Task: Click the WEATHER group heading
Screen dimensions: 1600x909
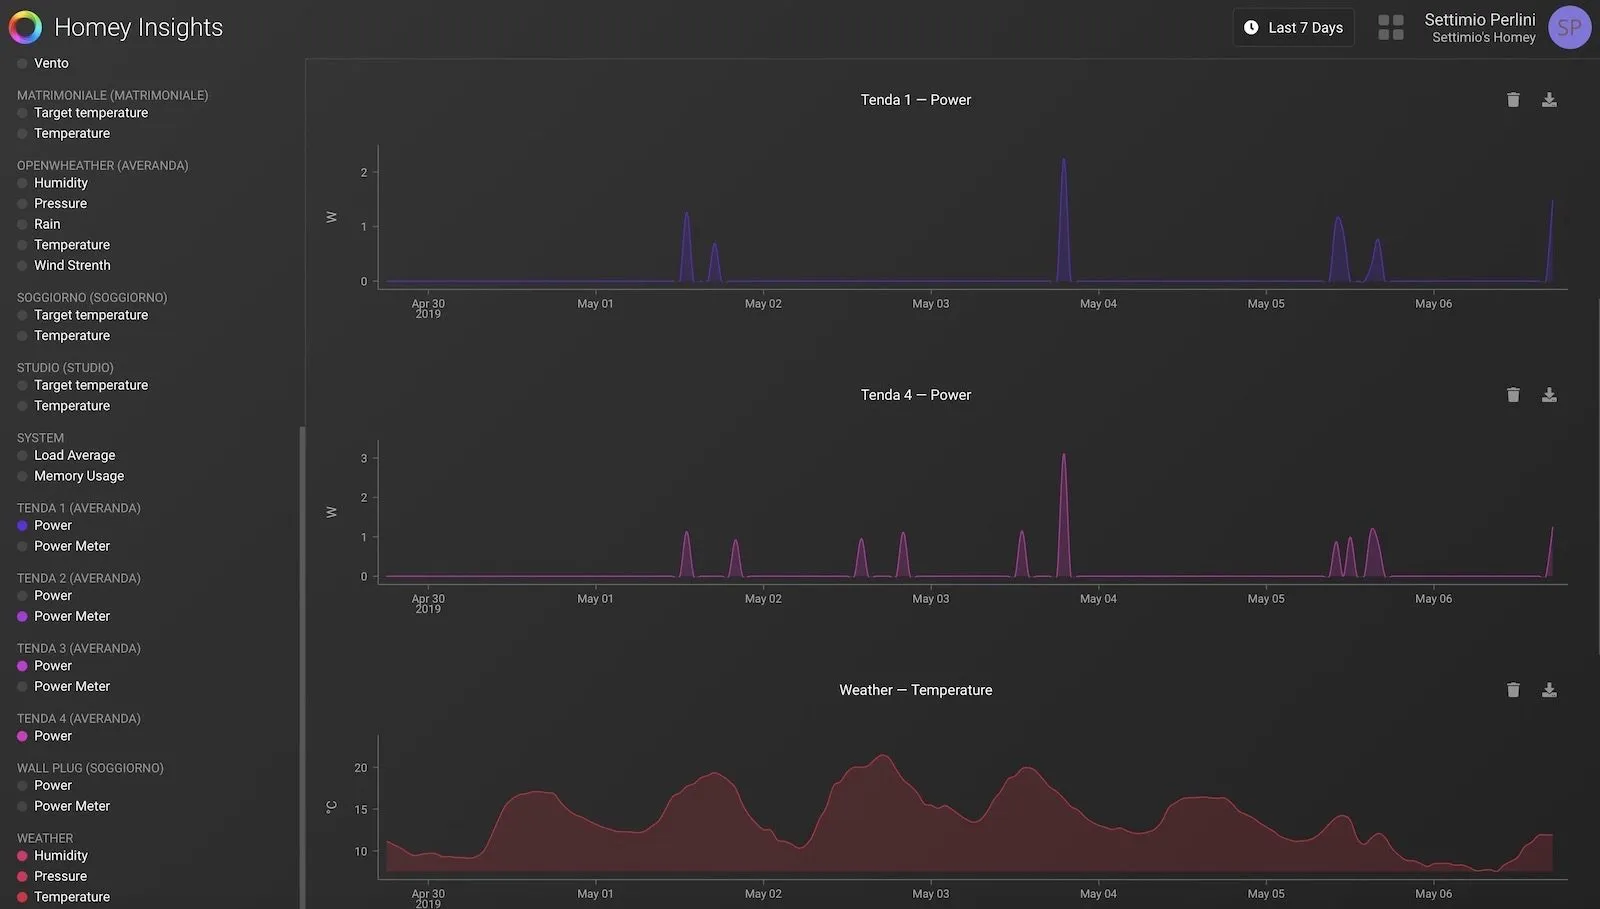Action: [x=45, y=838]
